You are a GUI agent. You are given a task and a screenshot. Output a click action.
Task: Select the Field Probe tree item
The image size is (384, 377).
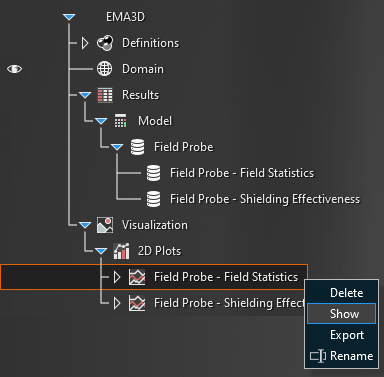click(183, 147)
